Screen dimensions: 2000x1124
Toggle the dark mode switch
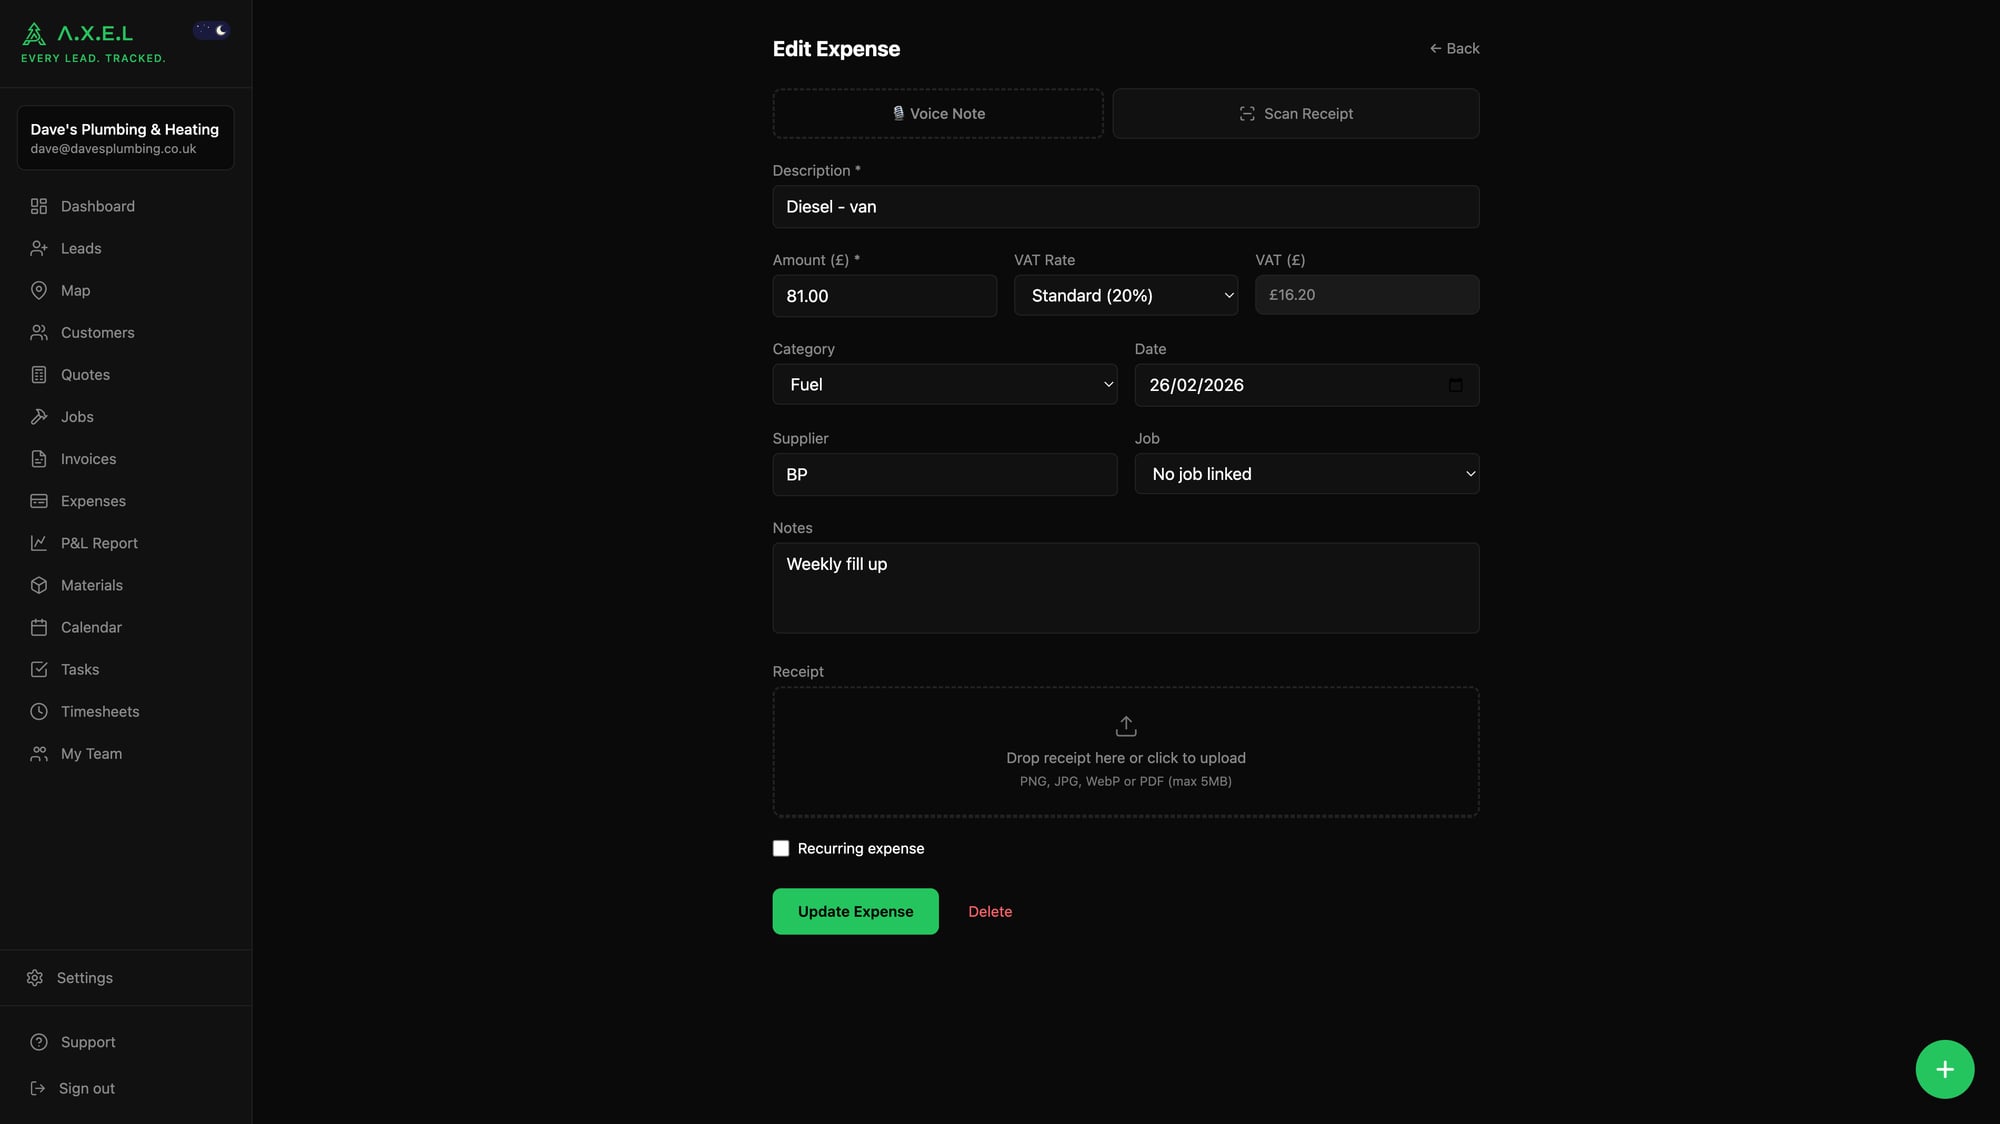point(211,30)
